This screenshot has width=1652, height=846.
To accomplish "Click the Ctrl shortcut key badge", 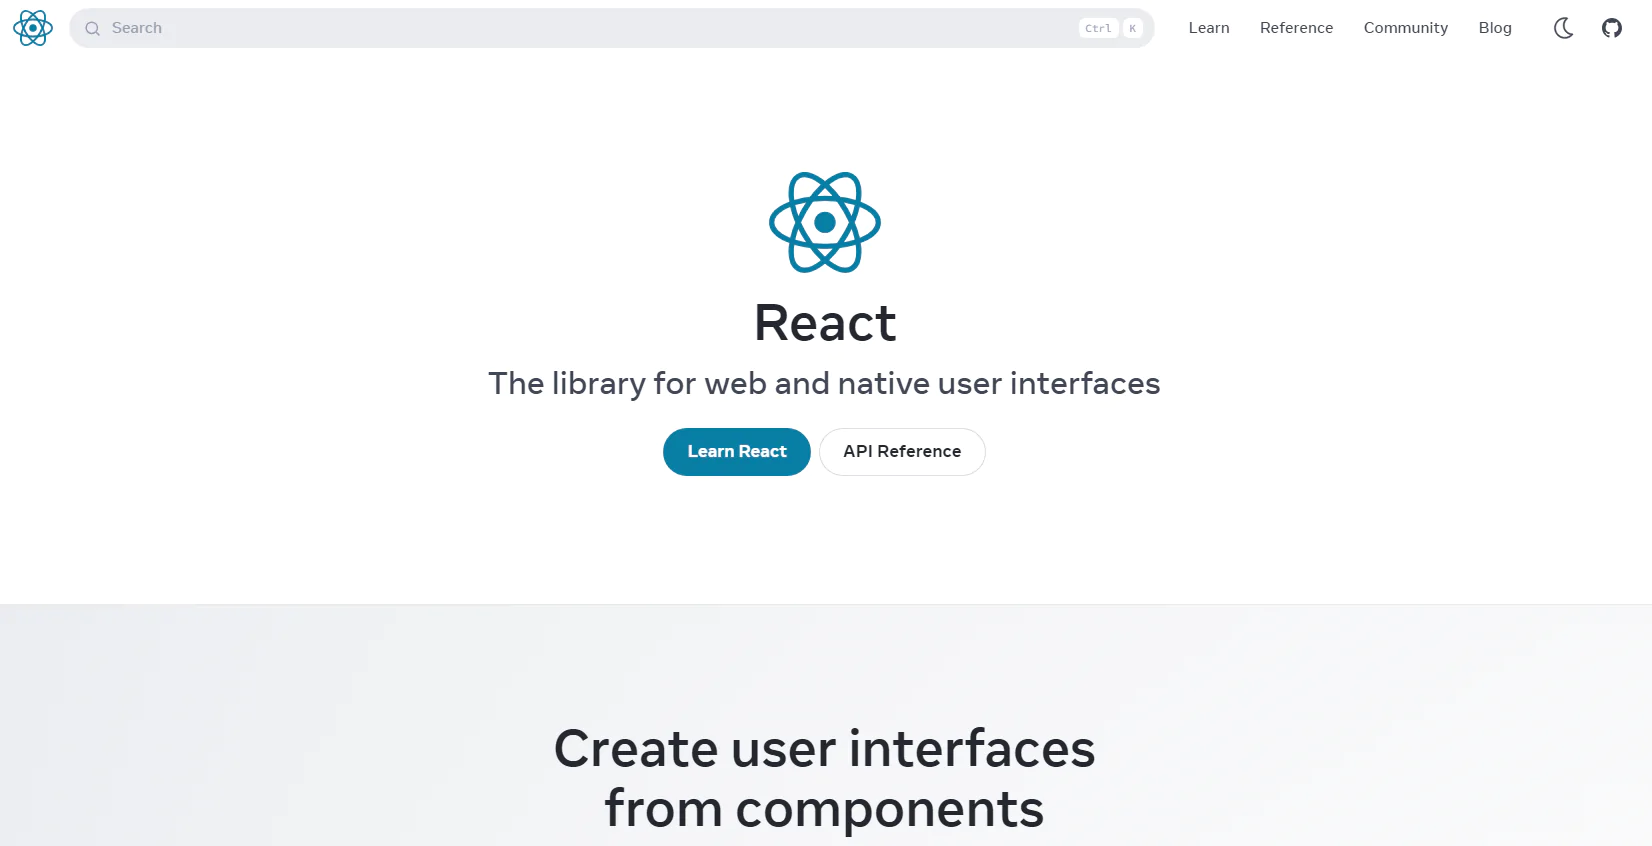I will click(1098, 28).
